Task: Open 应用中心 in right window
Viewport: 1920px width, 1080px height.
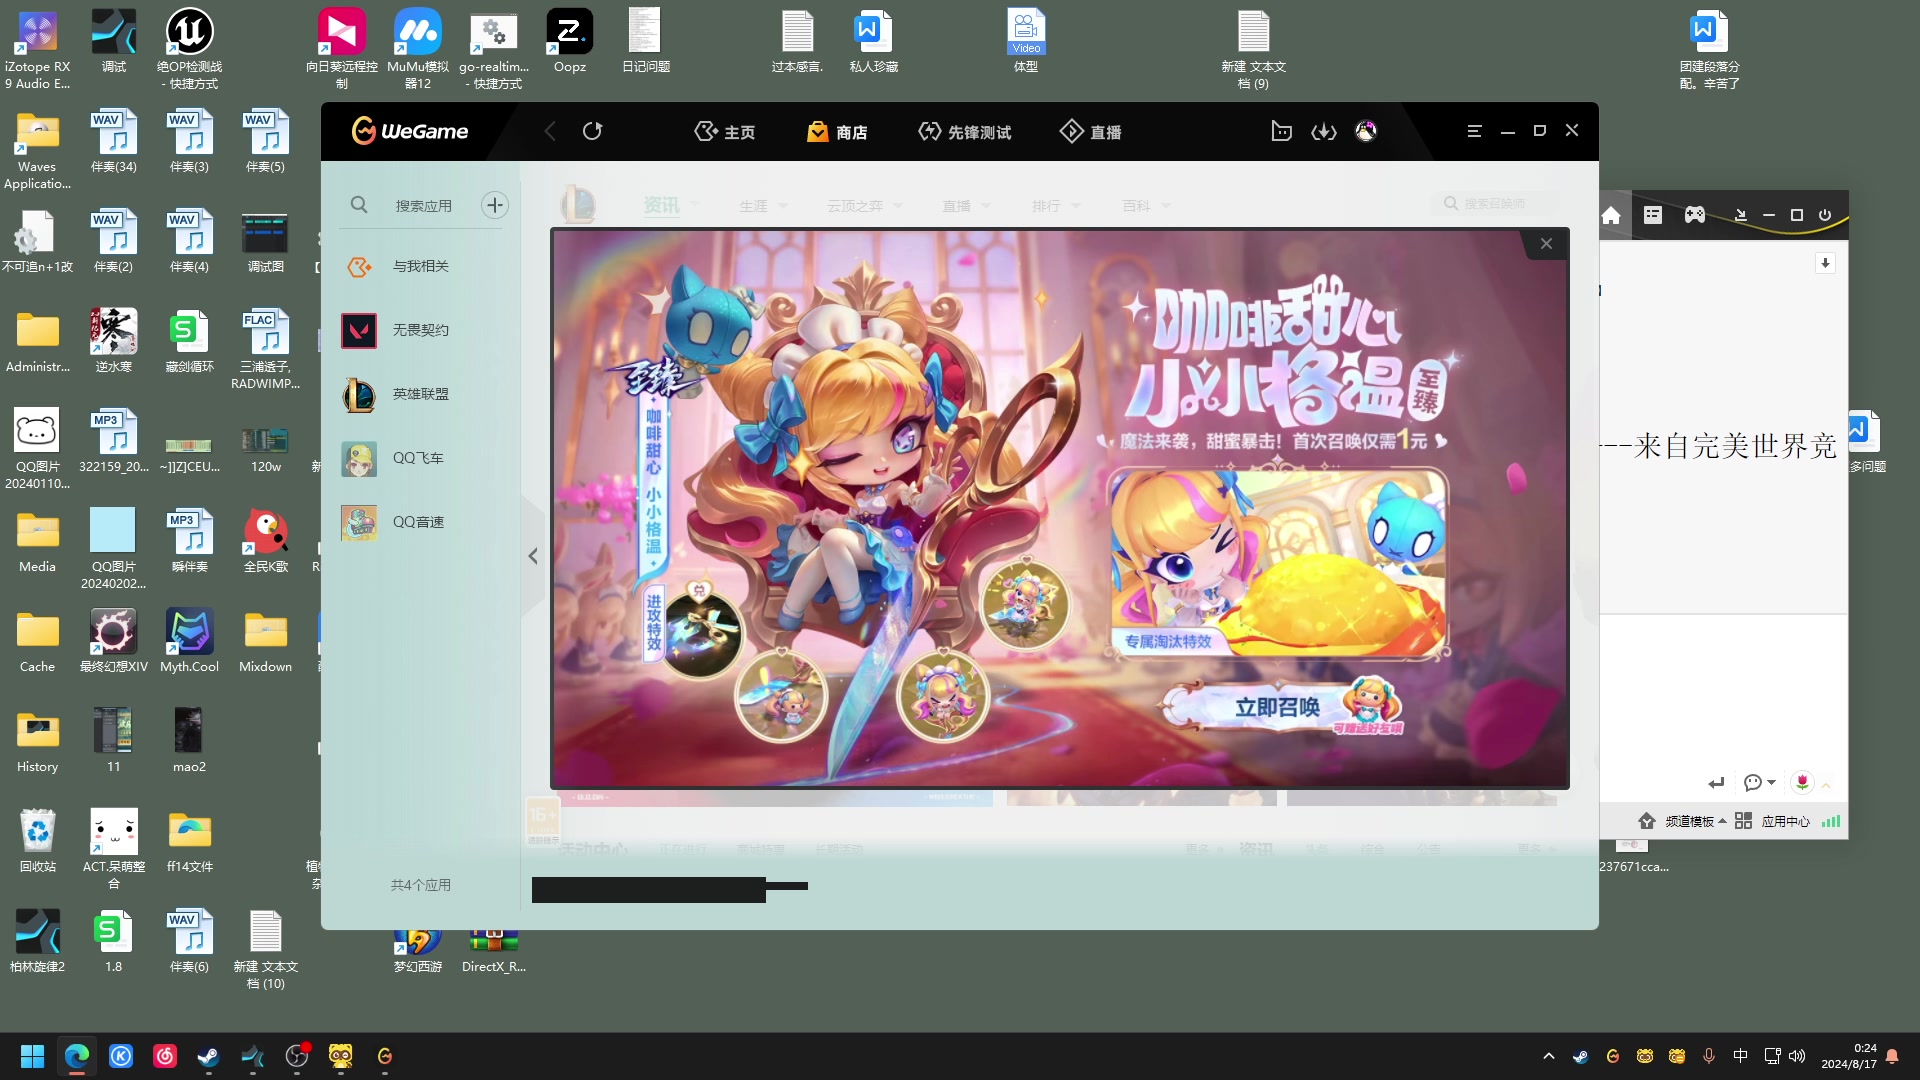Action: pos(1773,821)
